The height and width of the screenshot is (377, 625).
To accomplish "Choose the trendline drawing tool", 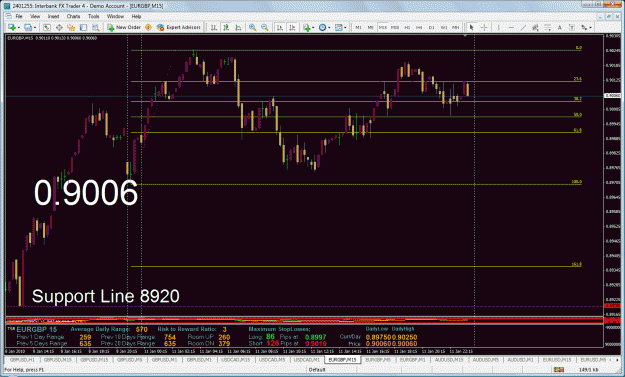I will tap(523, 27).
